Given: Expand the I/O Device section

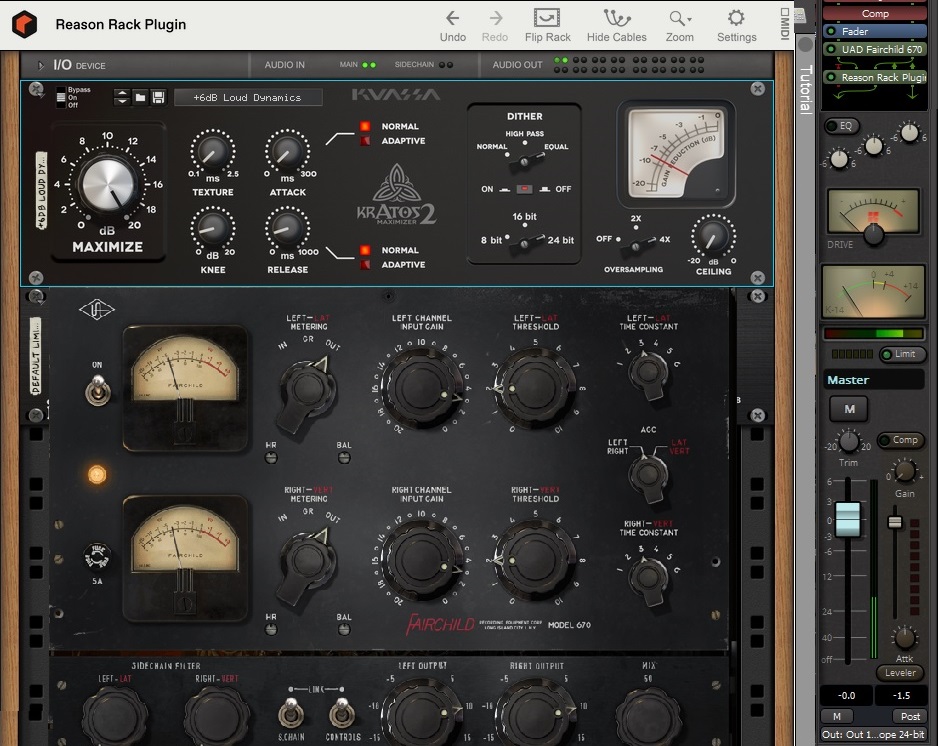Looking at the screenshot, I should (41, 65).
